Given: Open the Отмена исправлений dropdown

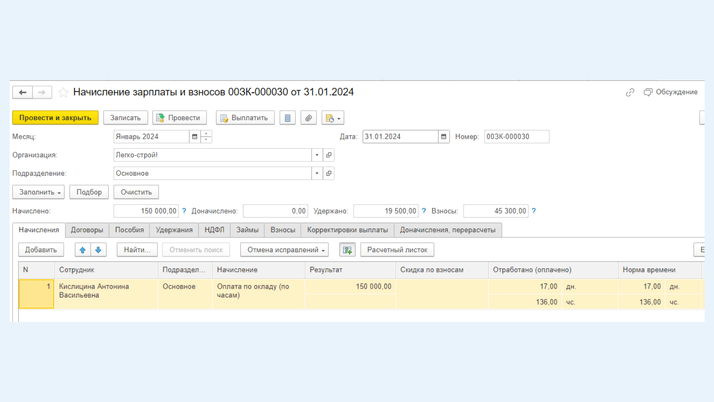Looking at the screenshot, I should 284,250.
